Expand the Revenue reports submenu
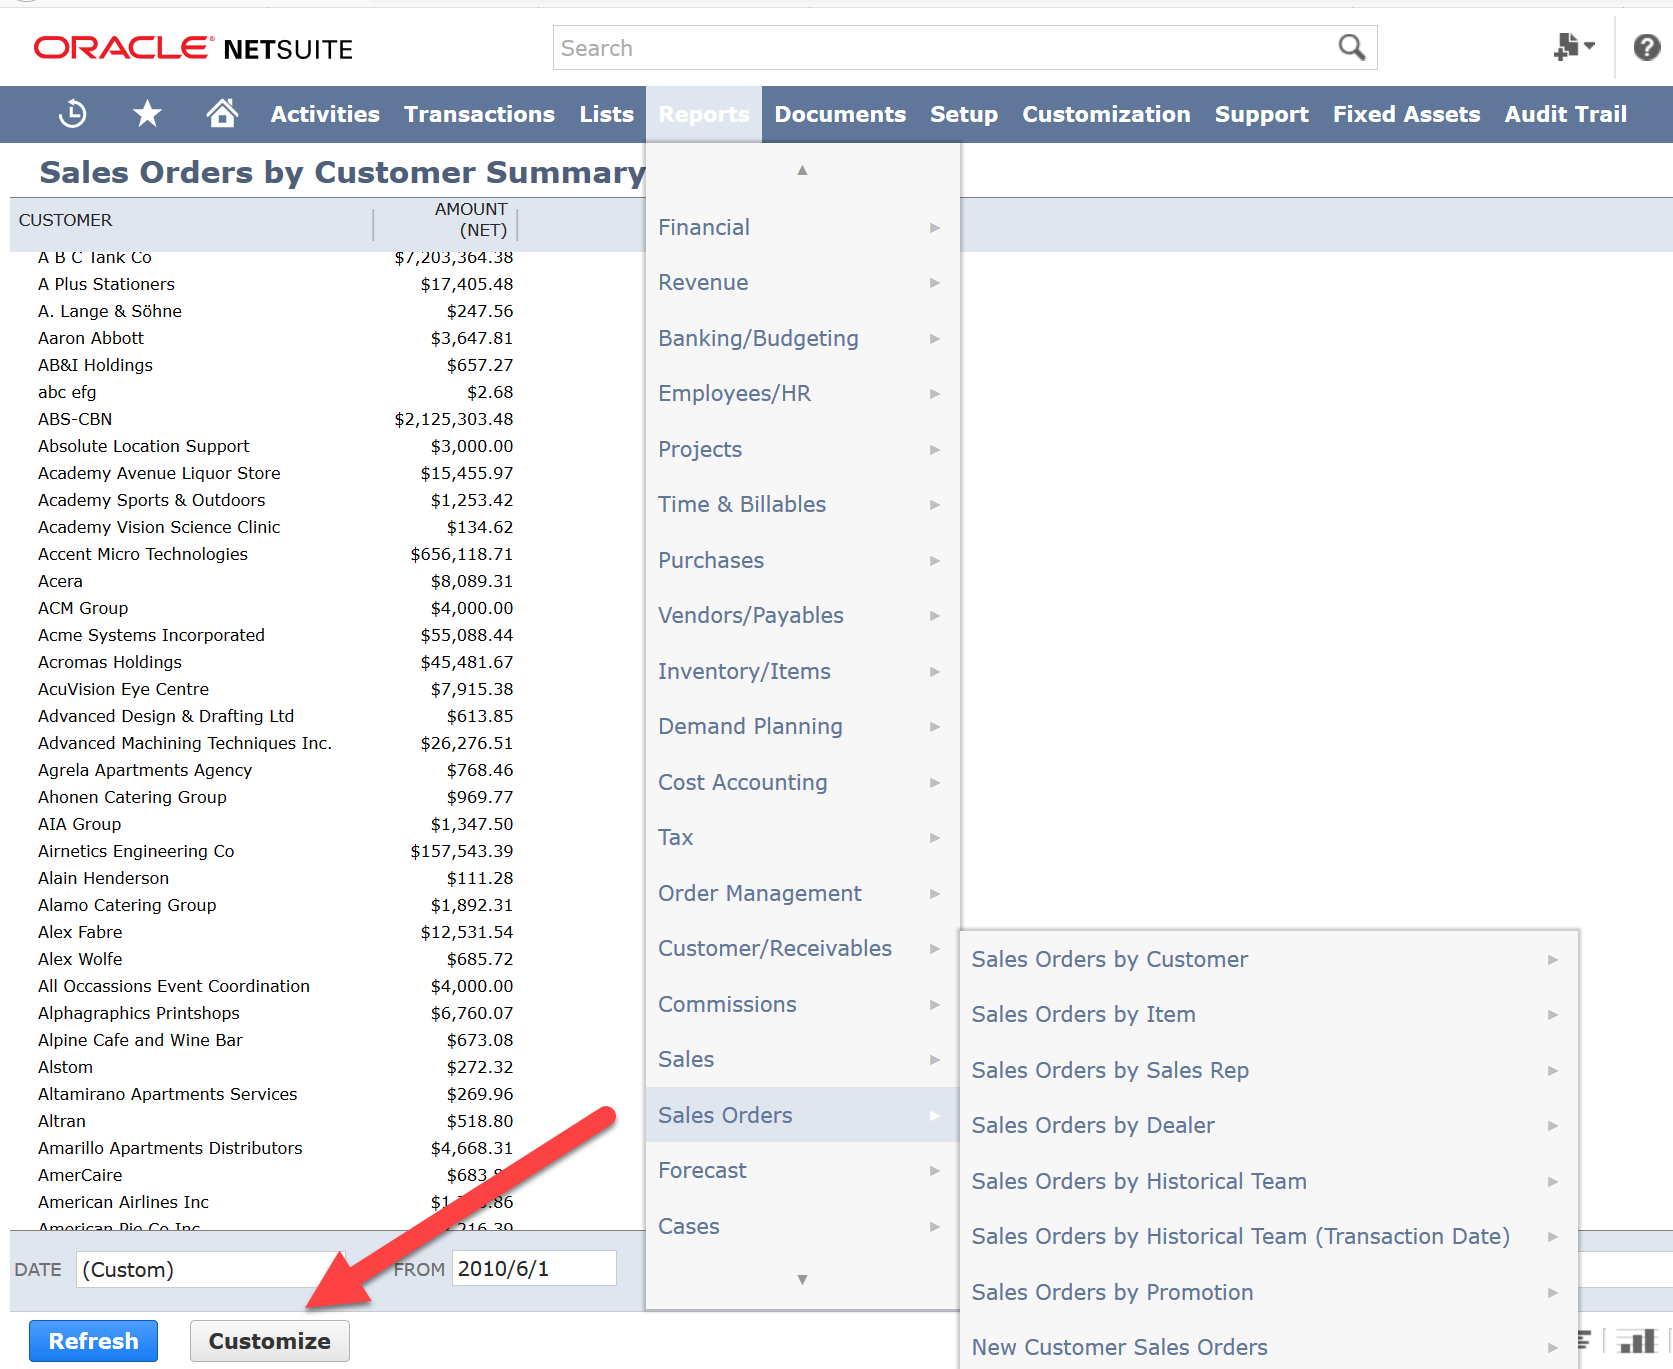 (x=802, y=282)
